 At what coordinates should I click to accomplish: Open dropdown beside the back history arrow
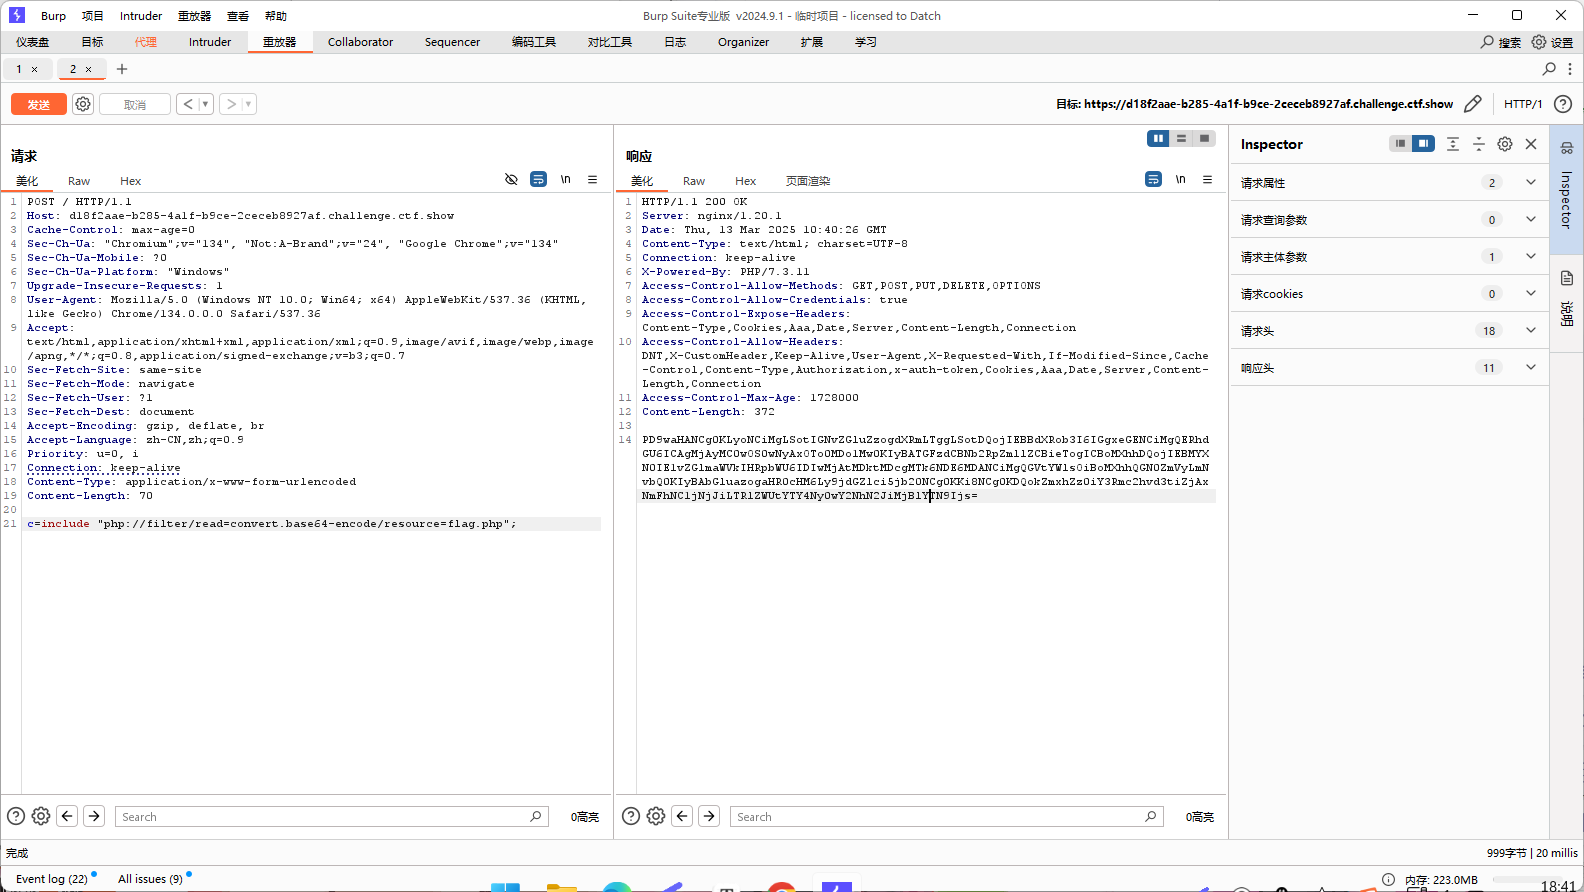click(205, 104)
